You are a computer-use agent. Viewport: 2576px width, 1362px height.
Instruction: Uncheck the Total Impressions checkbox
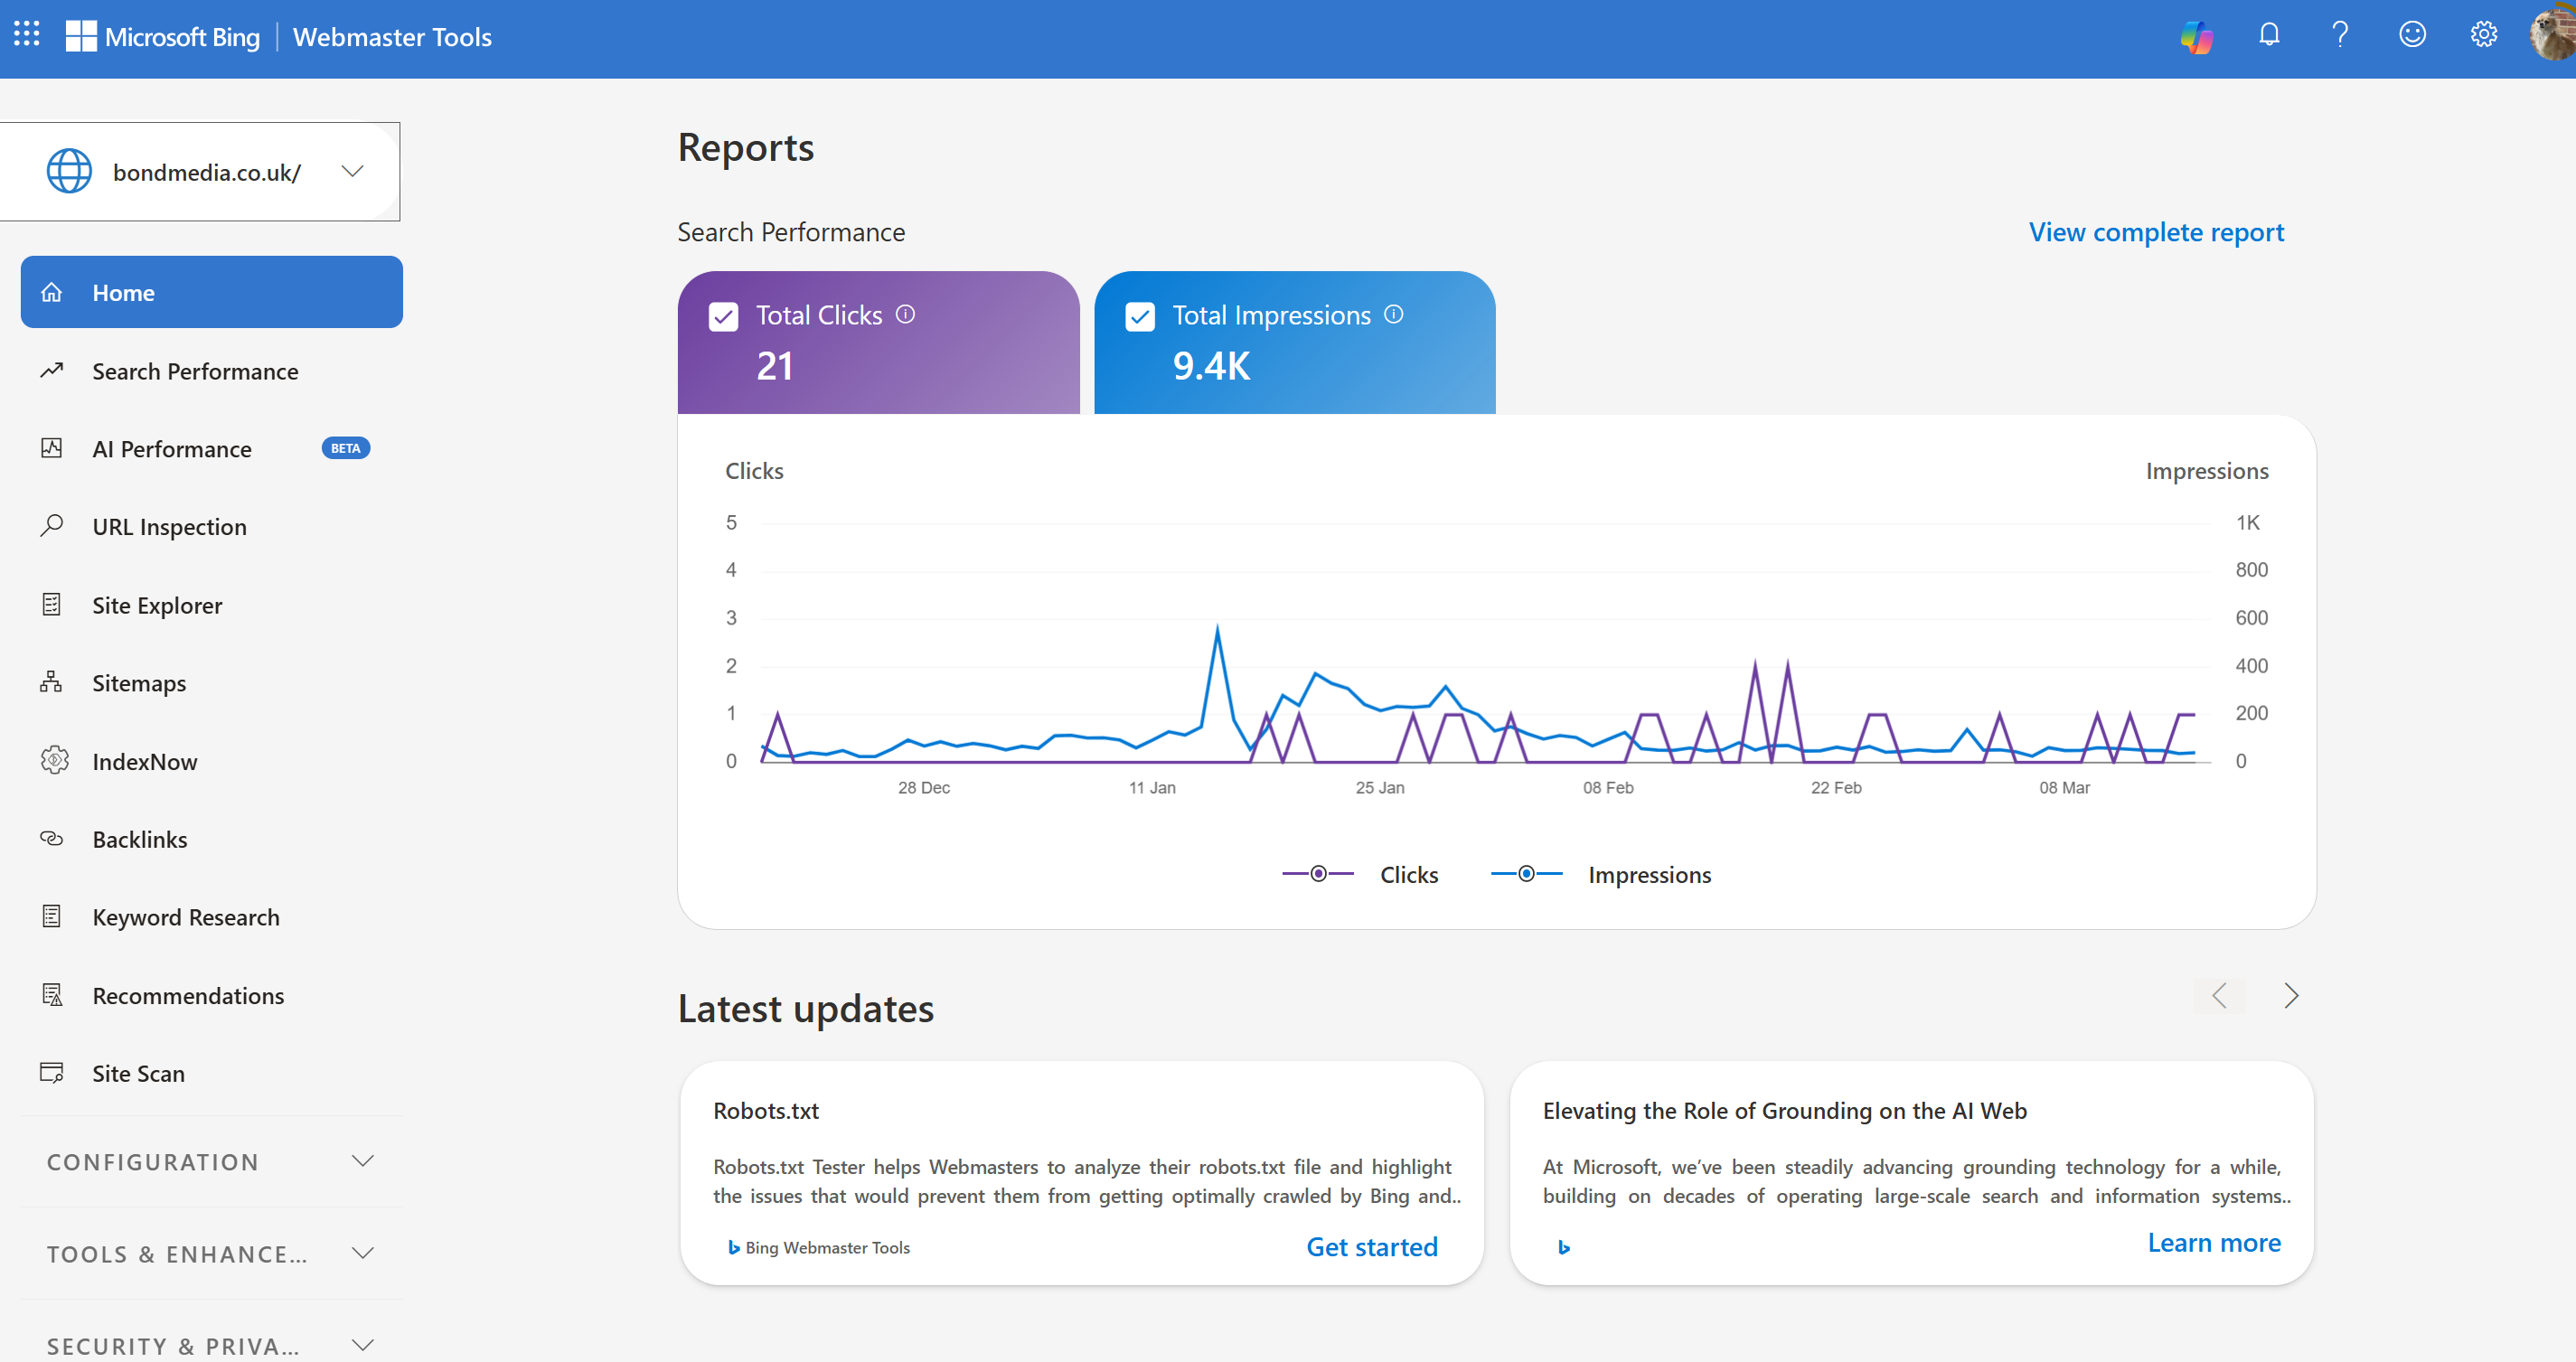coord(1139,317)
